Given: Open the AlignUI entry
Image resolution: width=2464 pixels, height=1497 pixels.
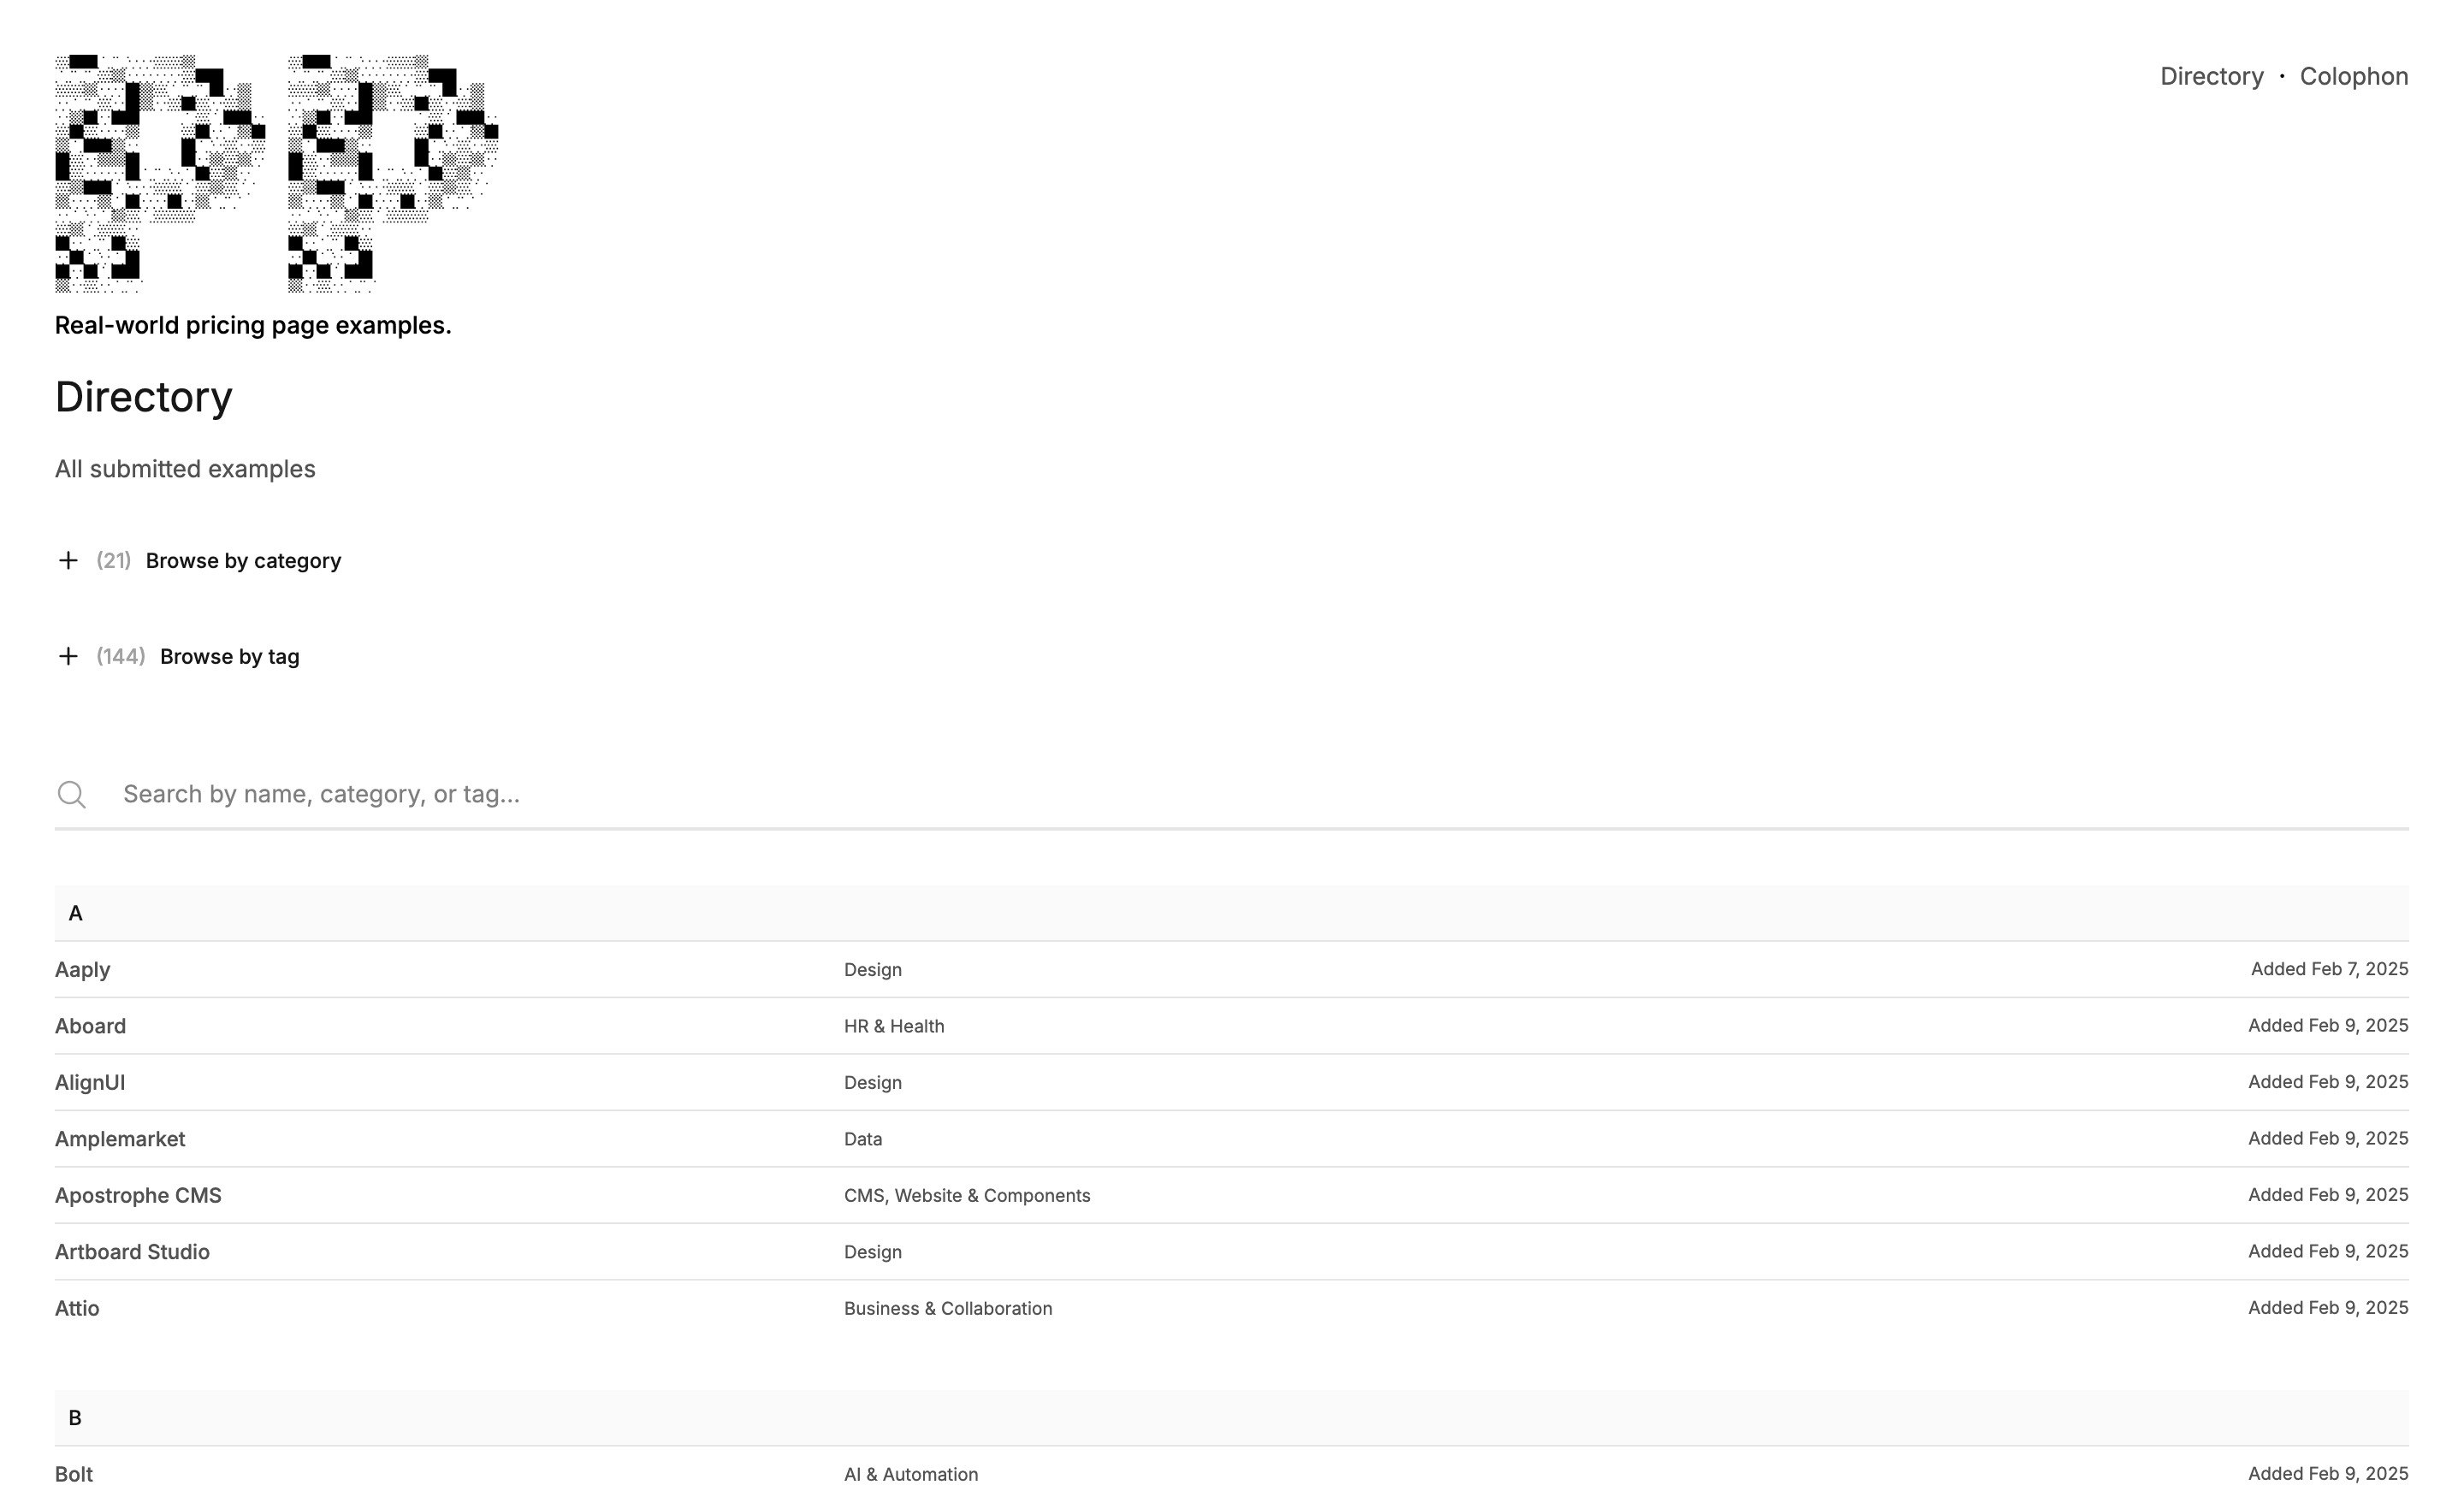Looking at the screenshot, I should 90,1083.
